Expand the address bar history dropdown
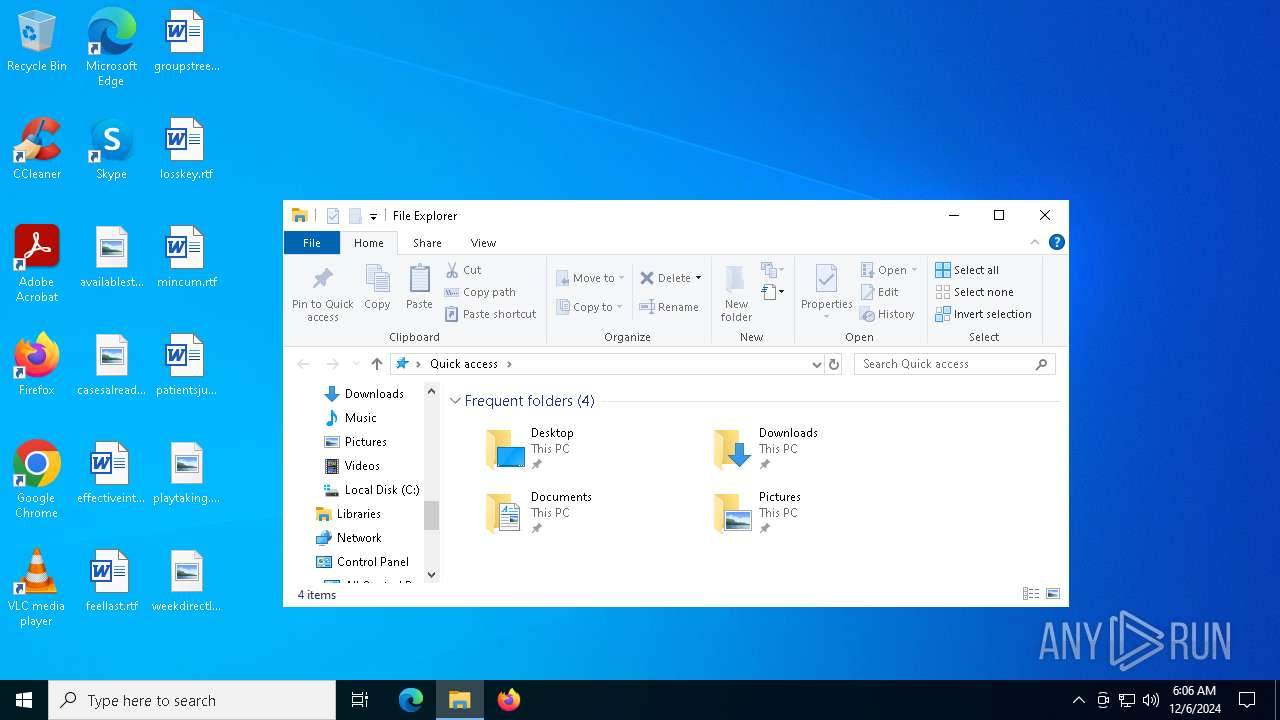The image size is (1280, 720). tap(817, 364)
